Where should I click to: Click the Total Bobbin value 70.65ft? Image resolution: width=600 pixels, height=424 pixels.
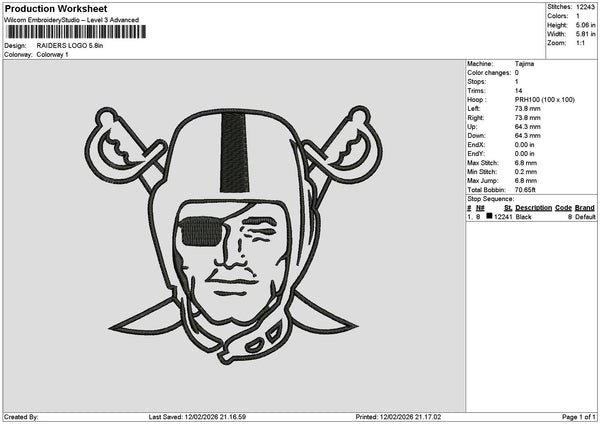525,190
